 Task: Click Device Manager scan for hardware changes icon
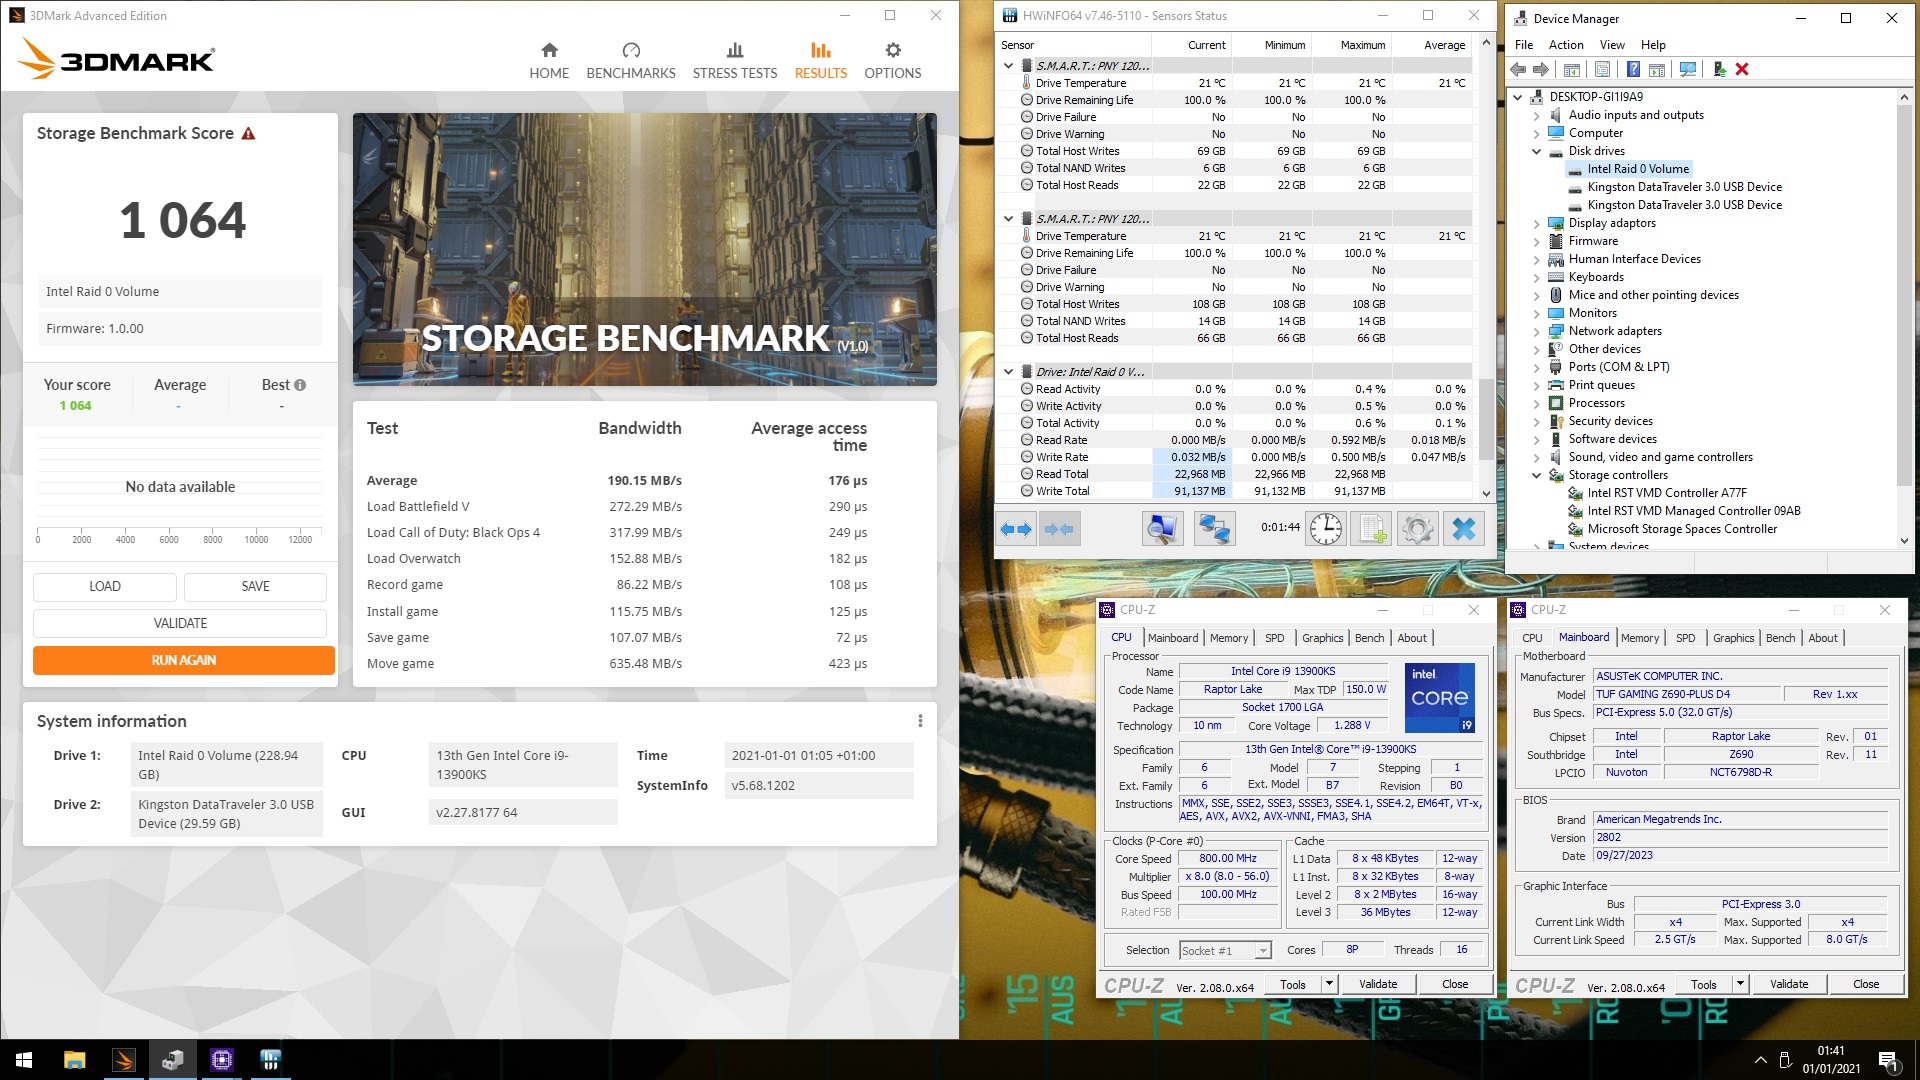pos(1688,69)
